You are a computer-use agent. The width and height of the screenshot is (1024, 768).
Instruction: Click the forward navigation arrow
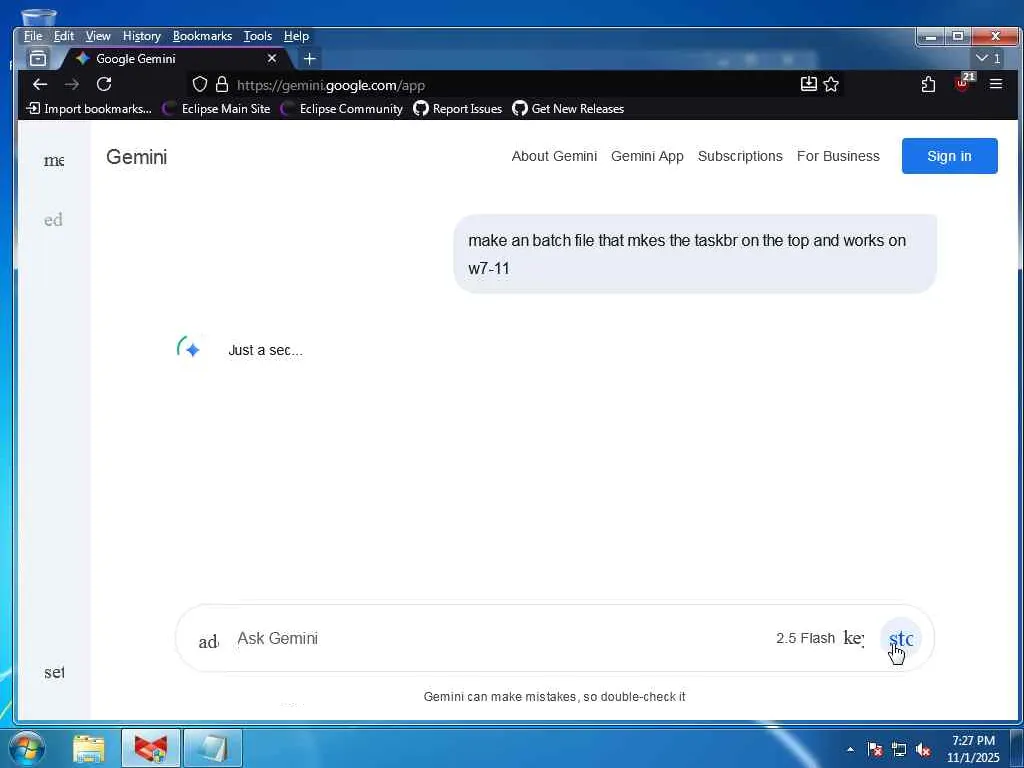pyautogui.click(x=72, y=84)
